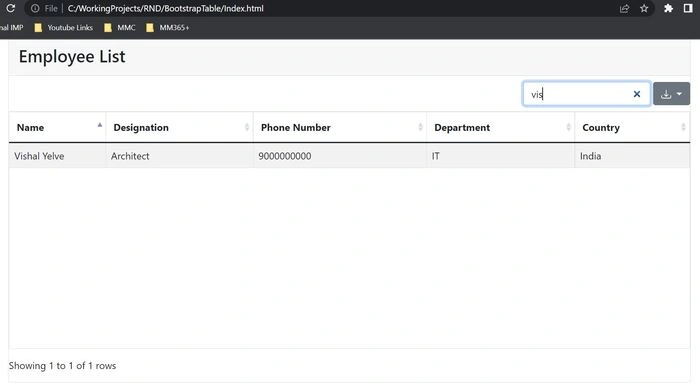
Task: Open the MM365+ bookmark folder
Action: [x=167, y=28]
